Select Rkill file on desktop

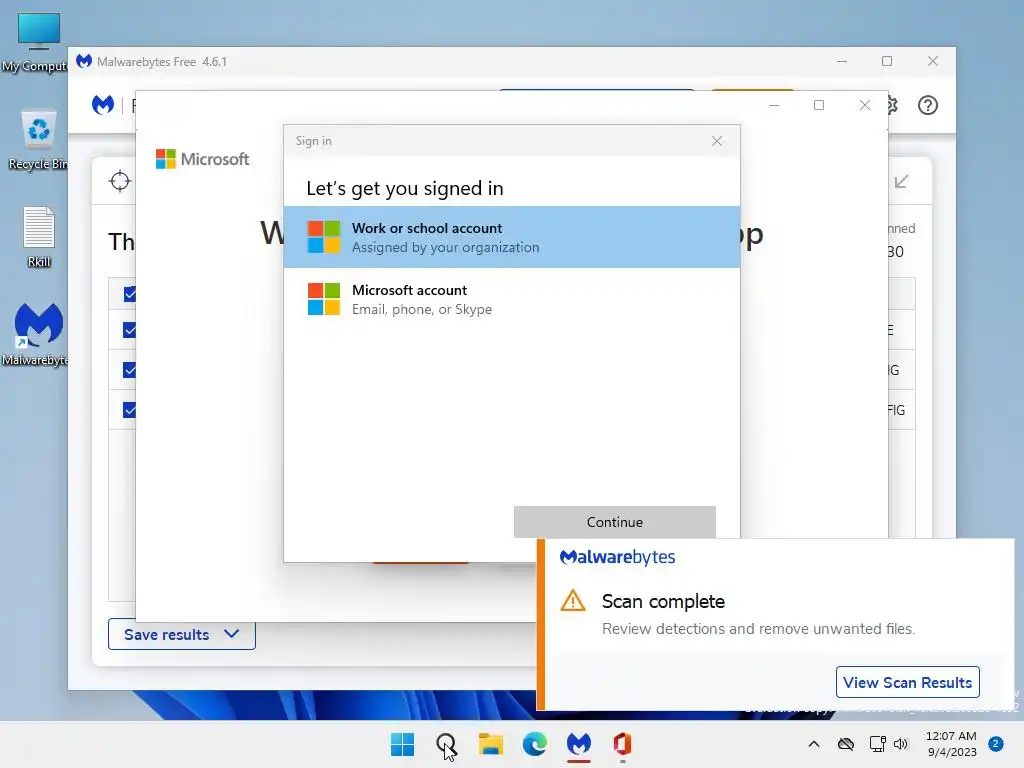[x=39, y=236]
